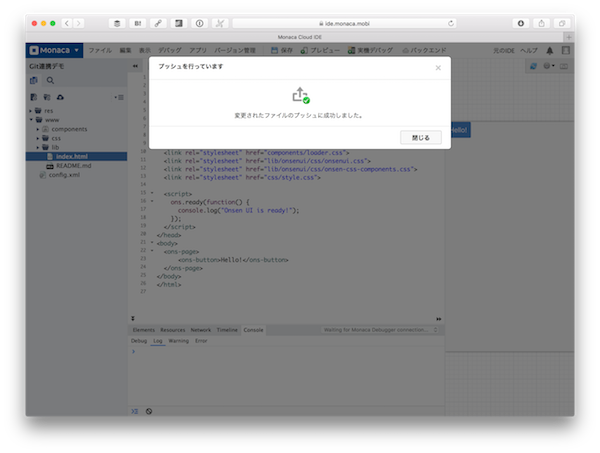
Task: Click the Safari reload icon
Action: coord(451,23)
